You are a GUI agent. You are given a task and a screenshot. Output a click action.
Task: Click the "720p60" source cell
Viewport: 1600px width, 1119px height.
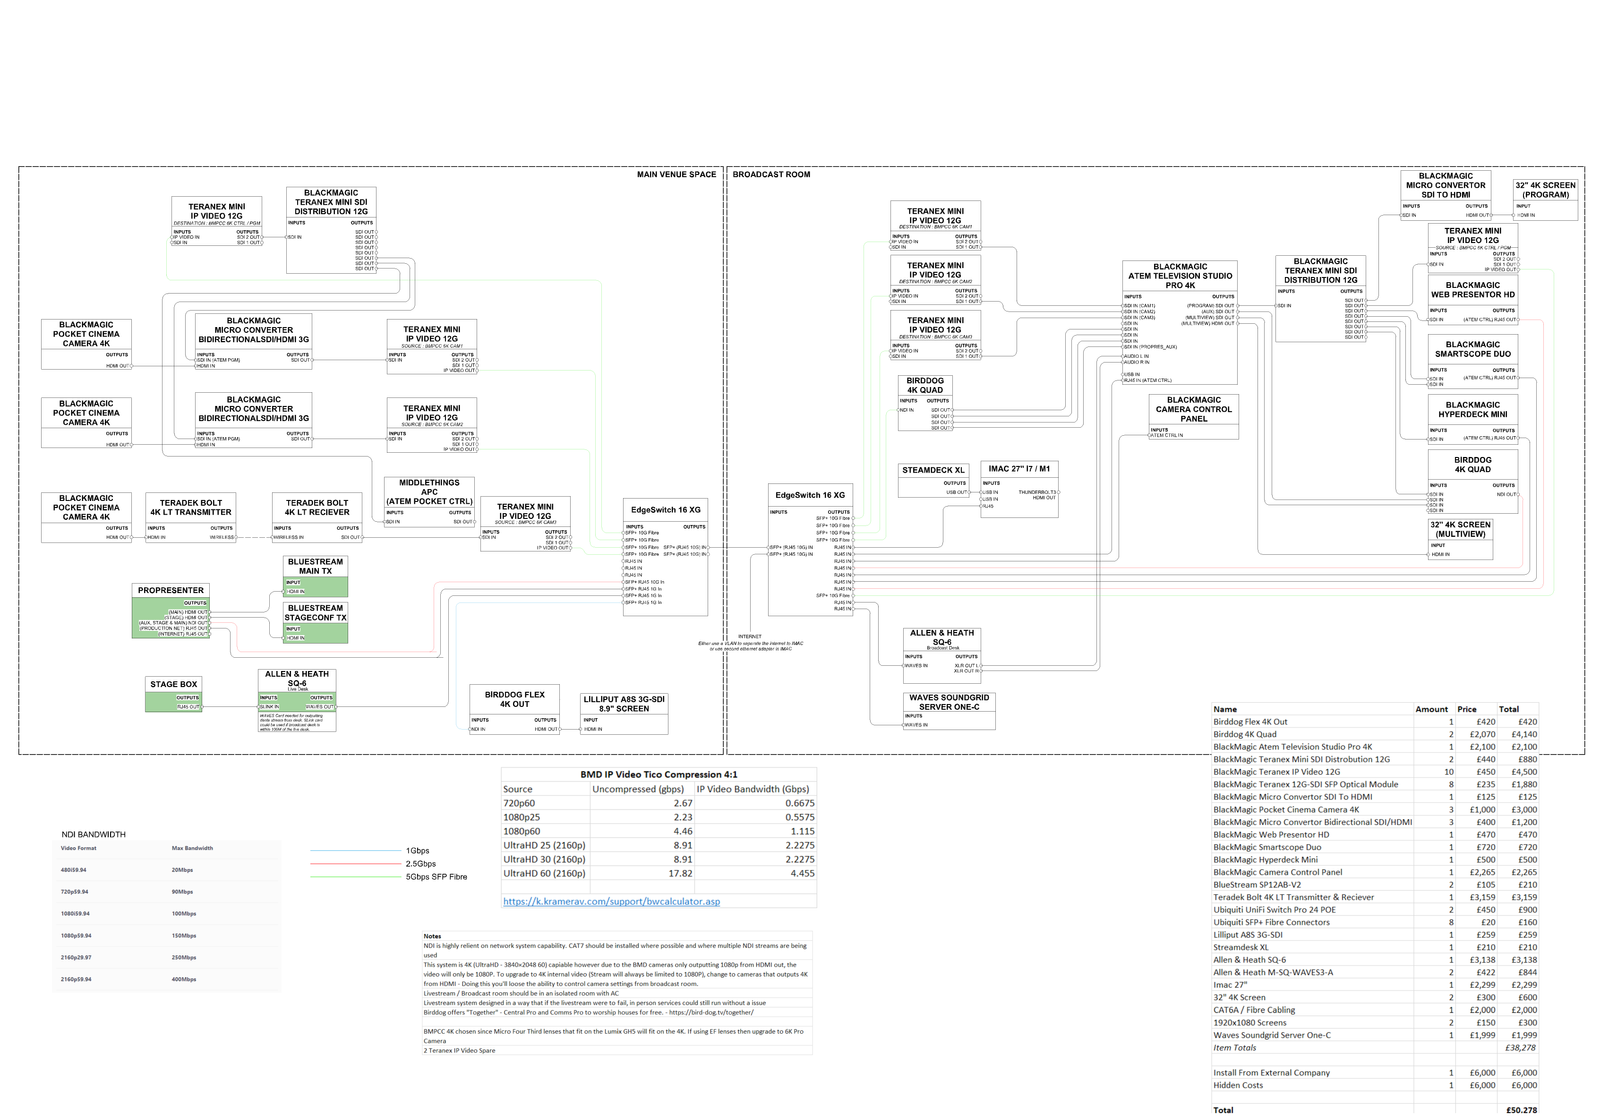click(x=545, y=803)
